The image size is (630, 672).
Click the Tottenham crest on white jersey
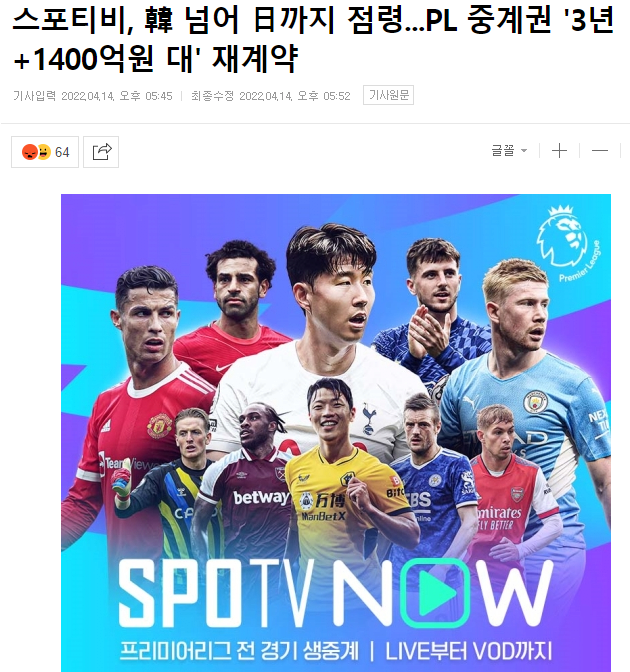click(x=369, y=418)
